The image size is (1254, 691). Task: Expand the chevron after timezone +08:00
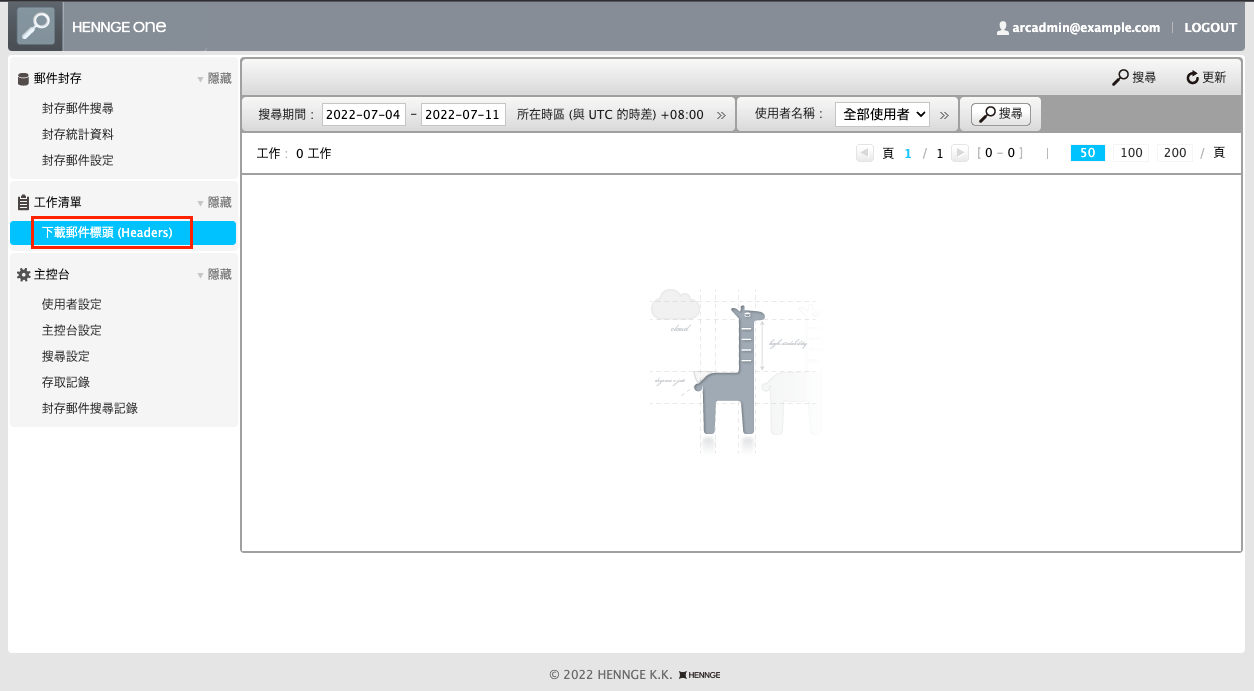pyautogui.click(x=722, y=115)
